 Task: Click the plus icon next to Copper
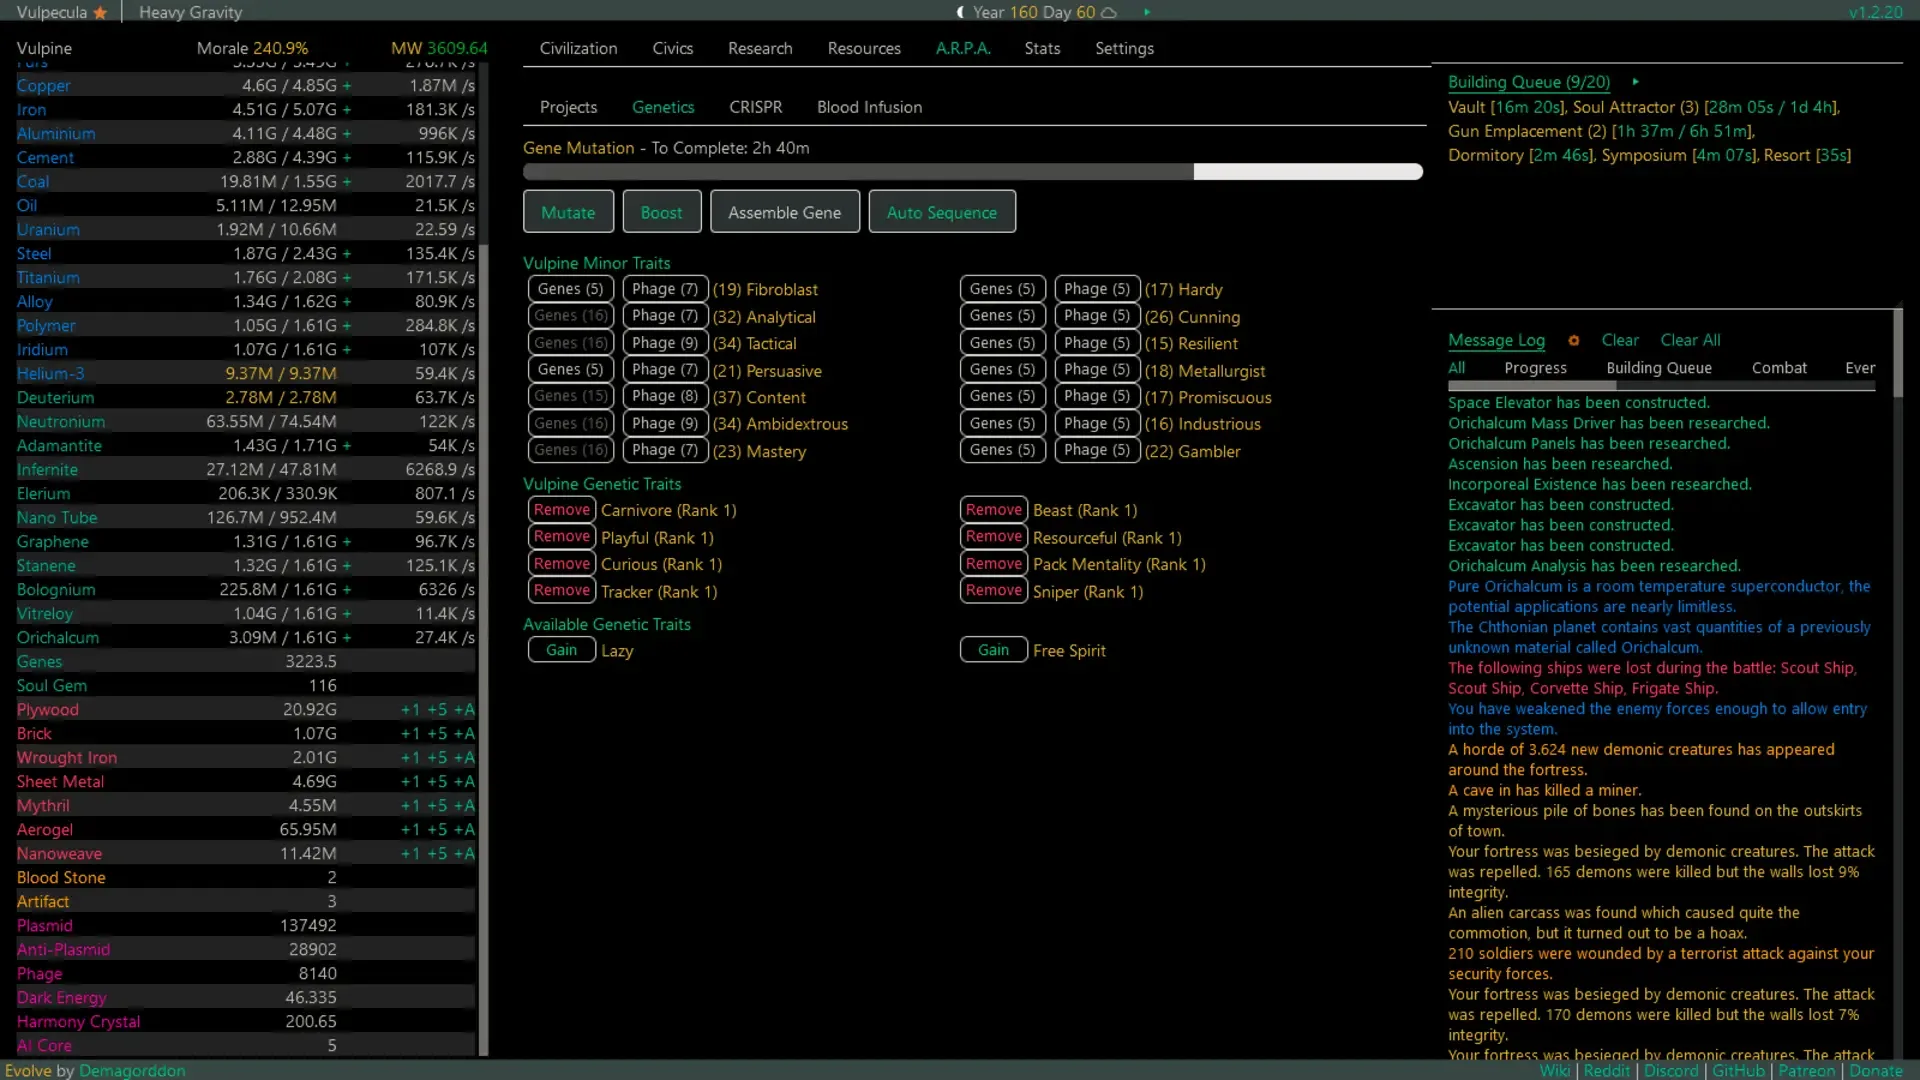click(x=347, y=86)
